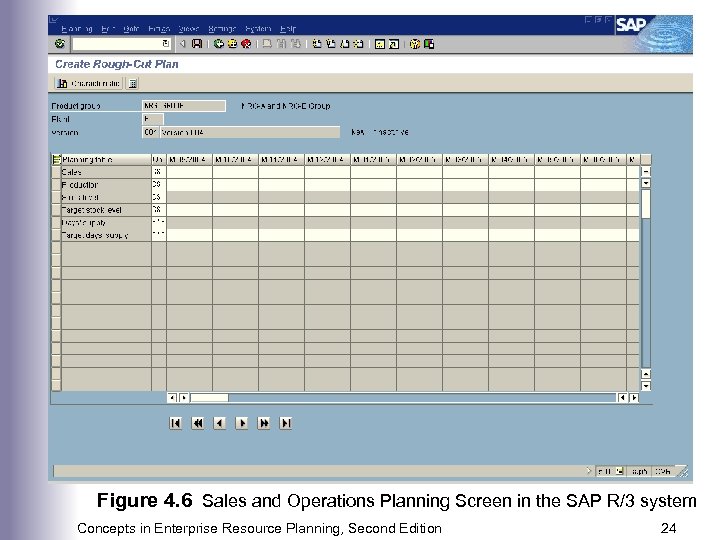Screen dimensions: 720x540
Task: Open the Goto menu
Action: point(131,29)
